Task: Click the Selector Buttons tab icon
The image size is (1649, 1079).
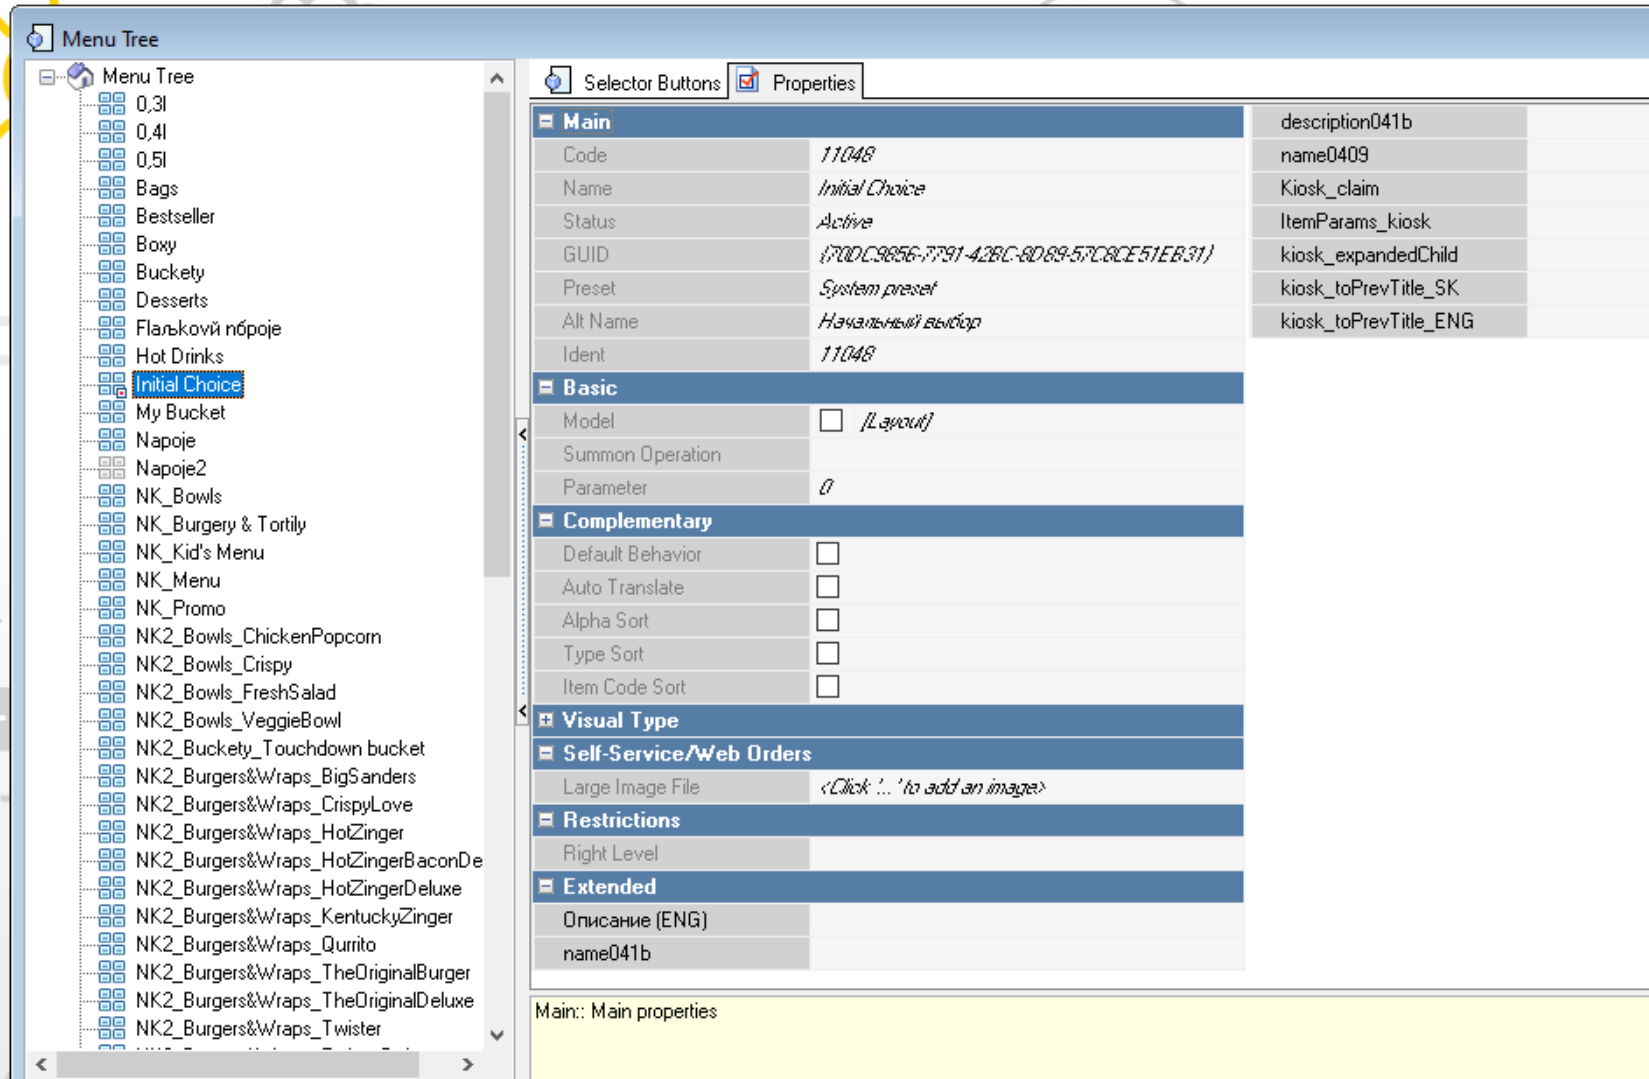Action: pos(558,81)
